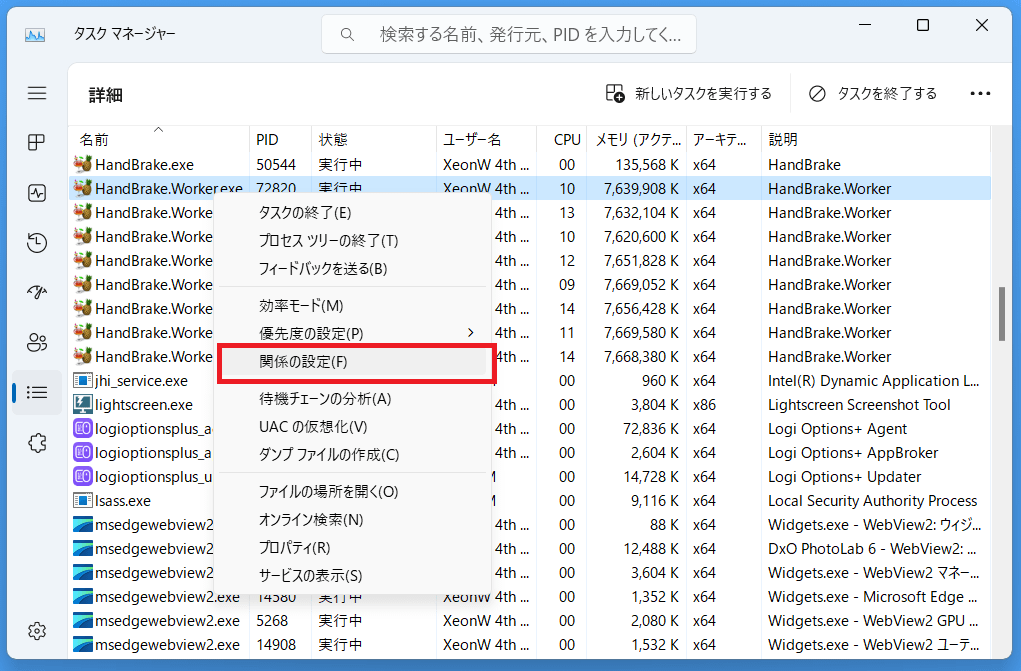The height and width of the screenshot is (671, 1021).
Task: Click description Lightscreen Screenshot Tool
Action: click(859, 405)
